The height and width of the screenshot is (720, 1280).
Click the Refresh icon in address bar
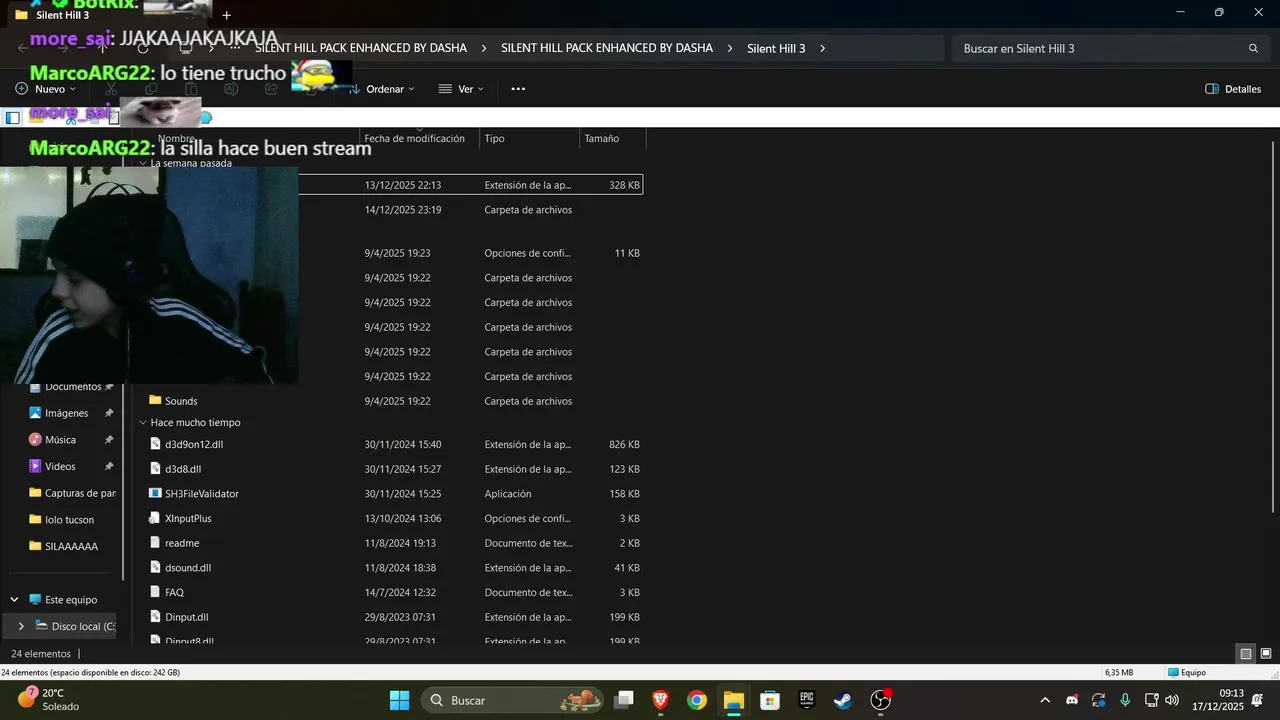[143, 48]
